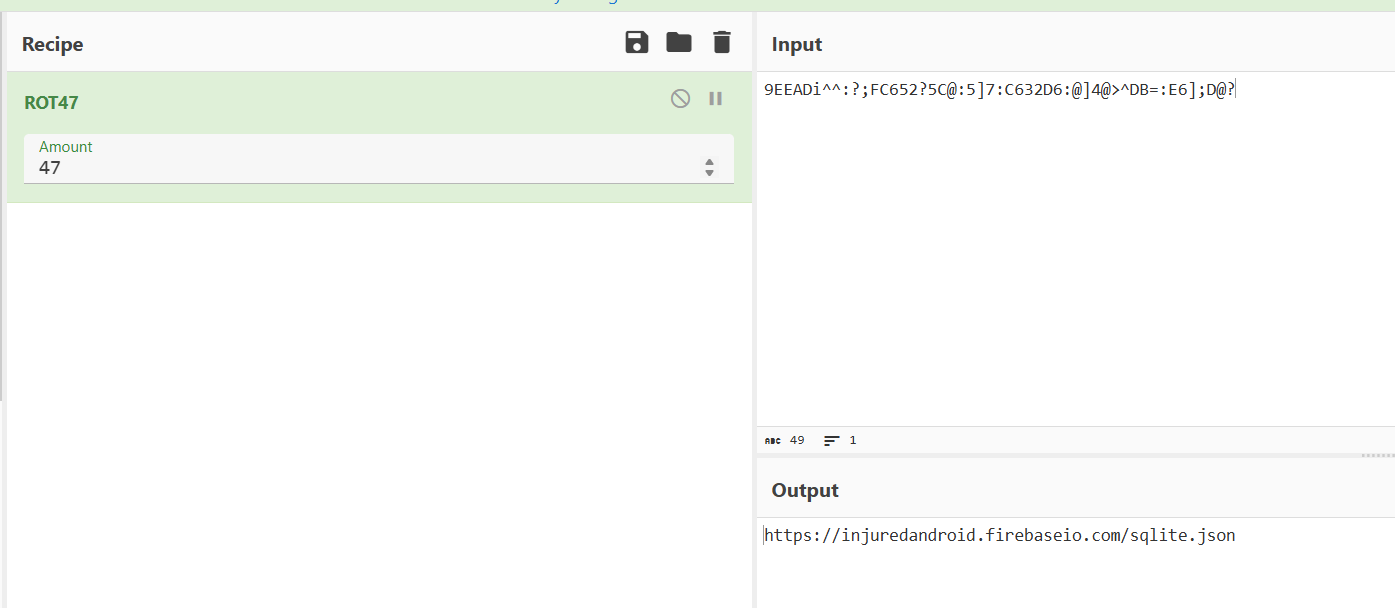Click inside the encoded Input text

click(x=1000, y=90)
